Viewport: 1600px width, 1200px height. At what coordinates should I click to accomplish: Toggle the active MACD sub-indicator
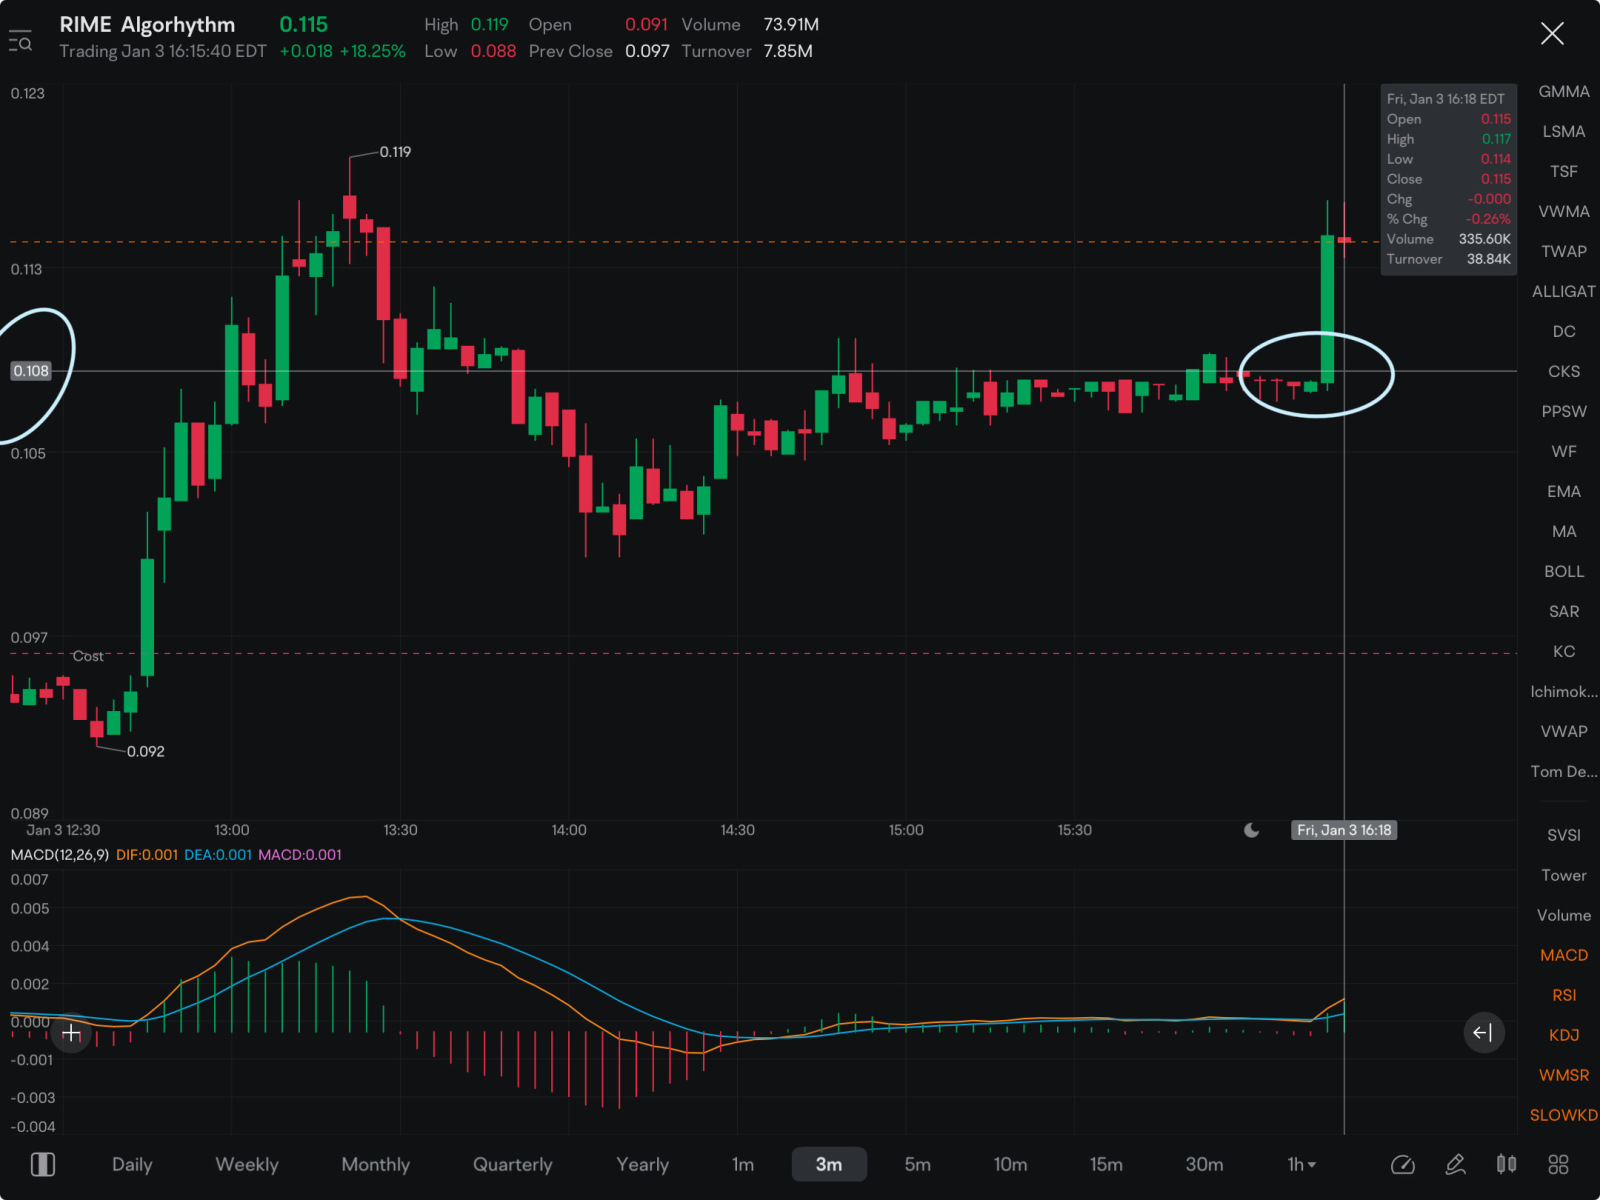tap(1564, 955)
